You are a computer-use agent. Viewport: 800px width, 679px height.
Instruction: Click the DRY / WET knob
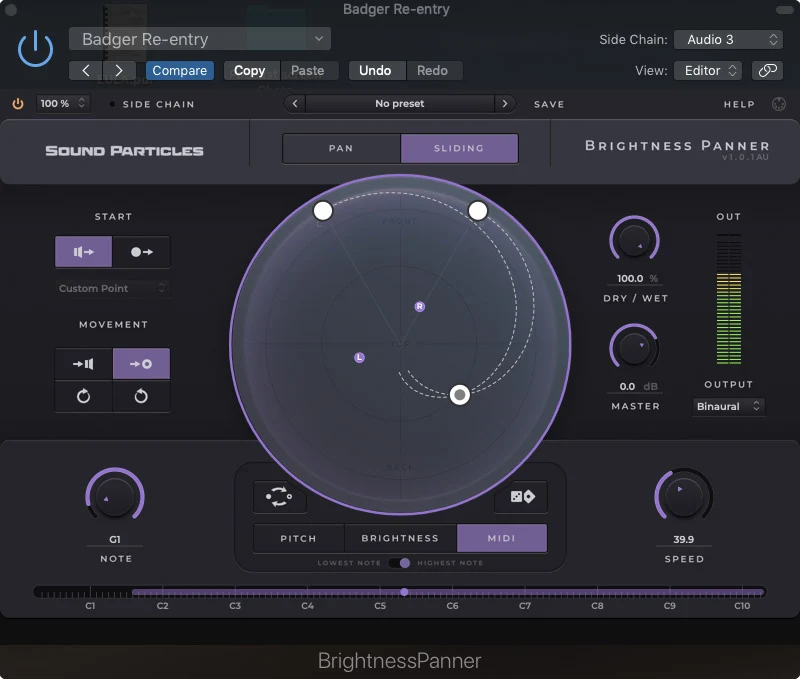(x=634, y=240)
